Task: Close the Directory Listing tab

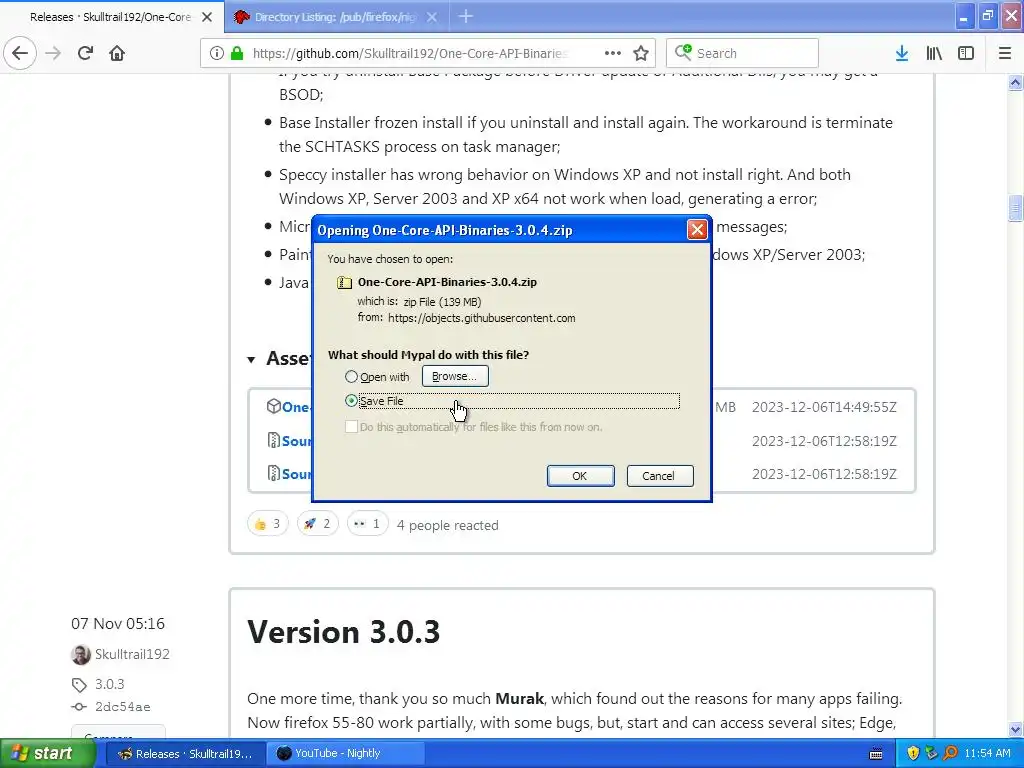Action: 432,17
